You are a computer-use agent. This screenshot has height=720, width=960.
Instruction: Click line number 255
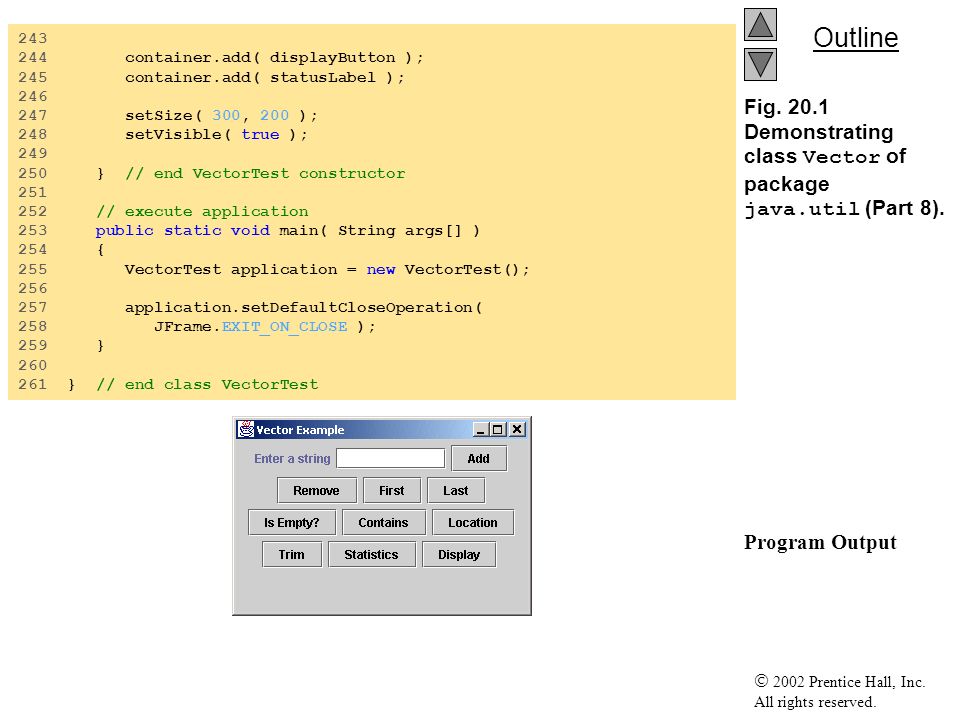pos(32,269)
